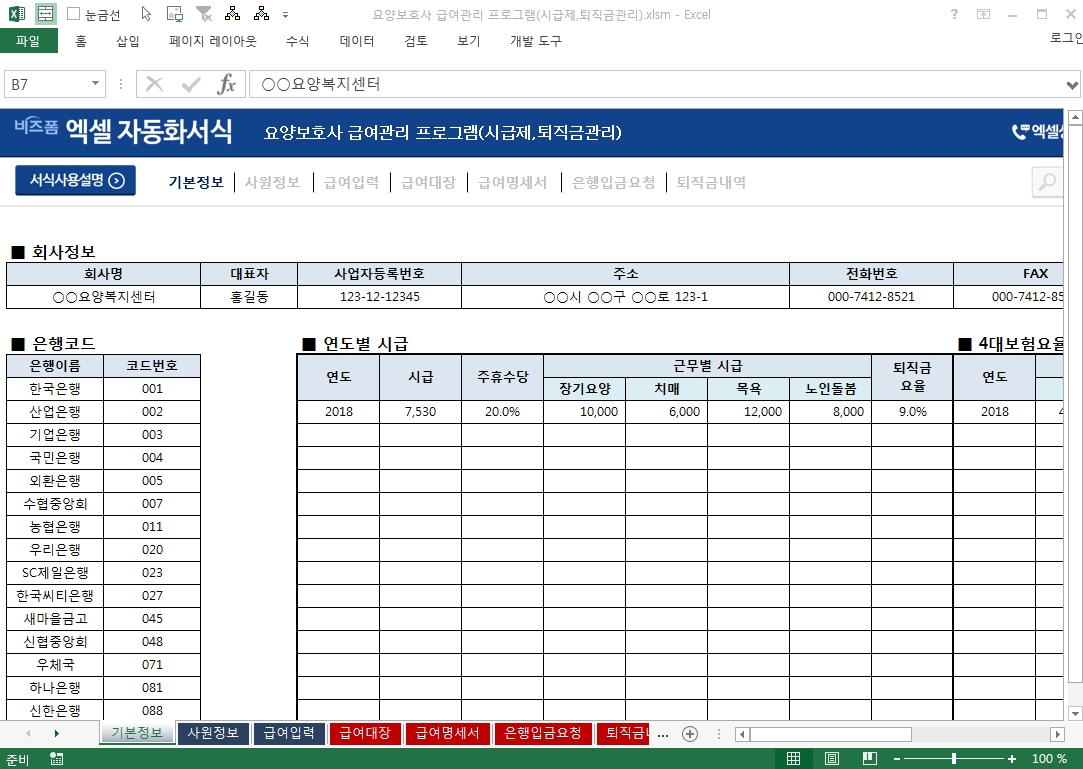This screenshot has height=769, width=1083.
Task: Open the Name Box dropdown arrow
Action: (96, 84)
